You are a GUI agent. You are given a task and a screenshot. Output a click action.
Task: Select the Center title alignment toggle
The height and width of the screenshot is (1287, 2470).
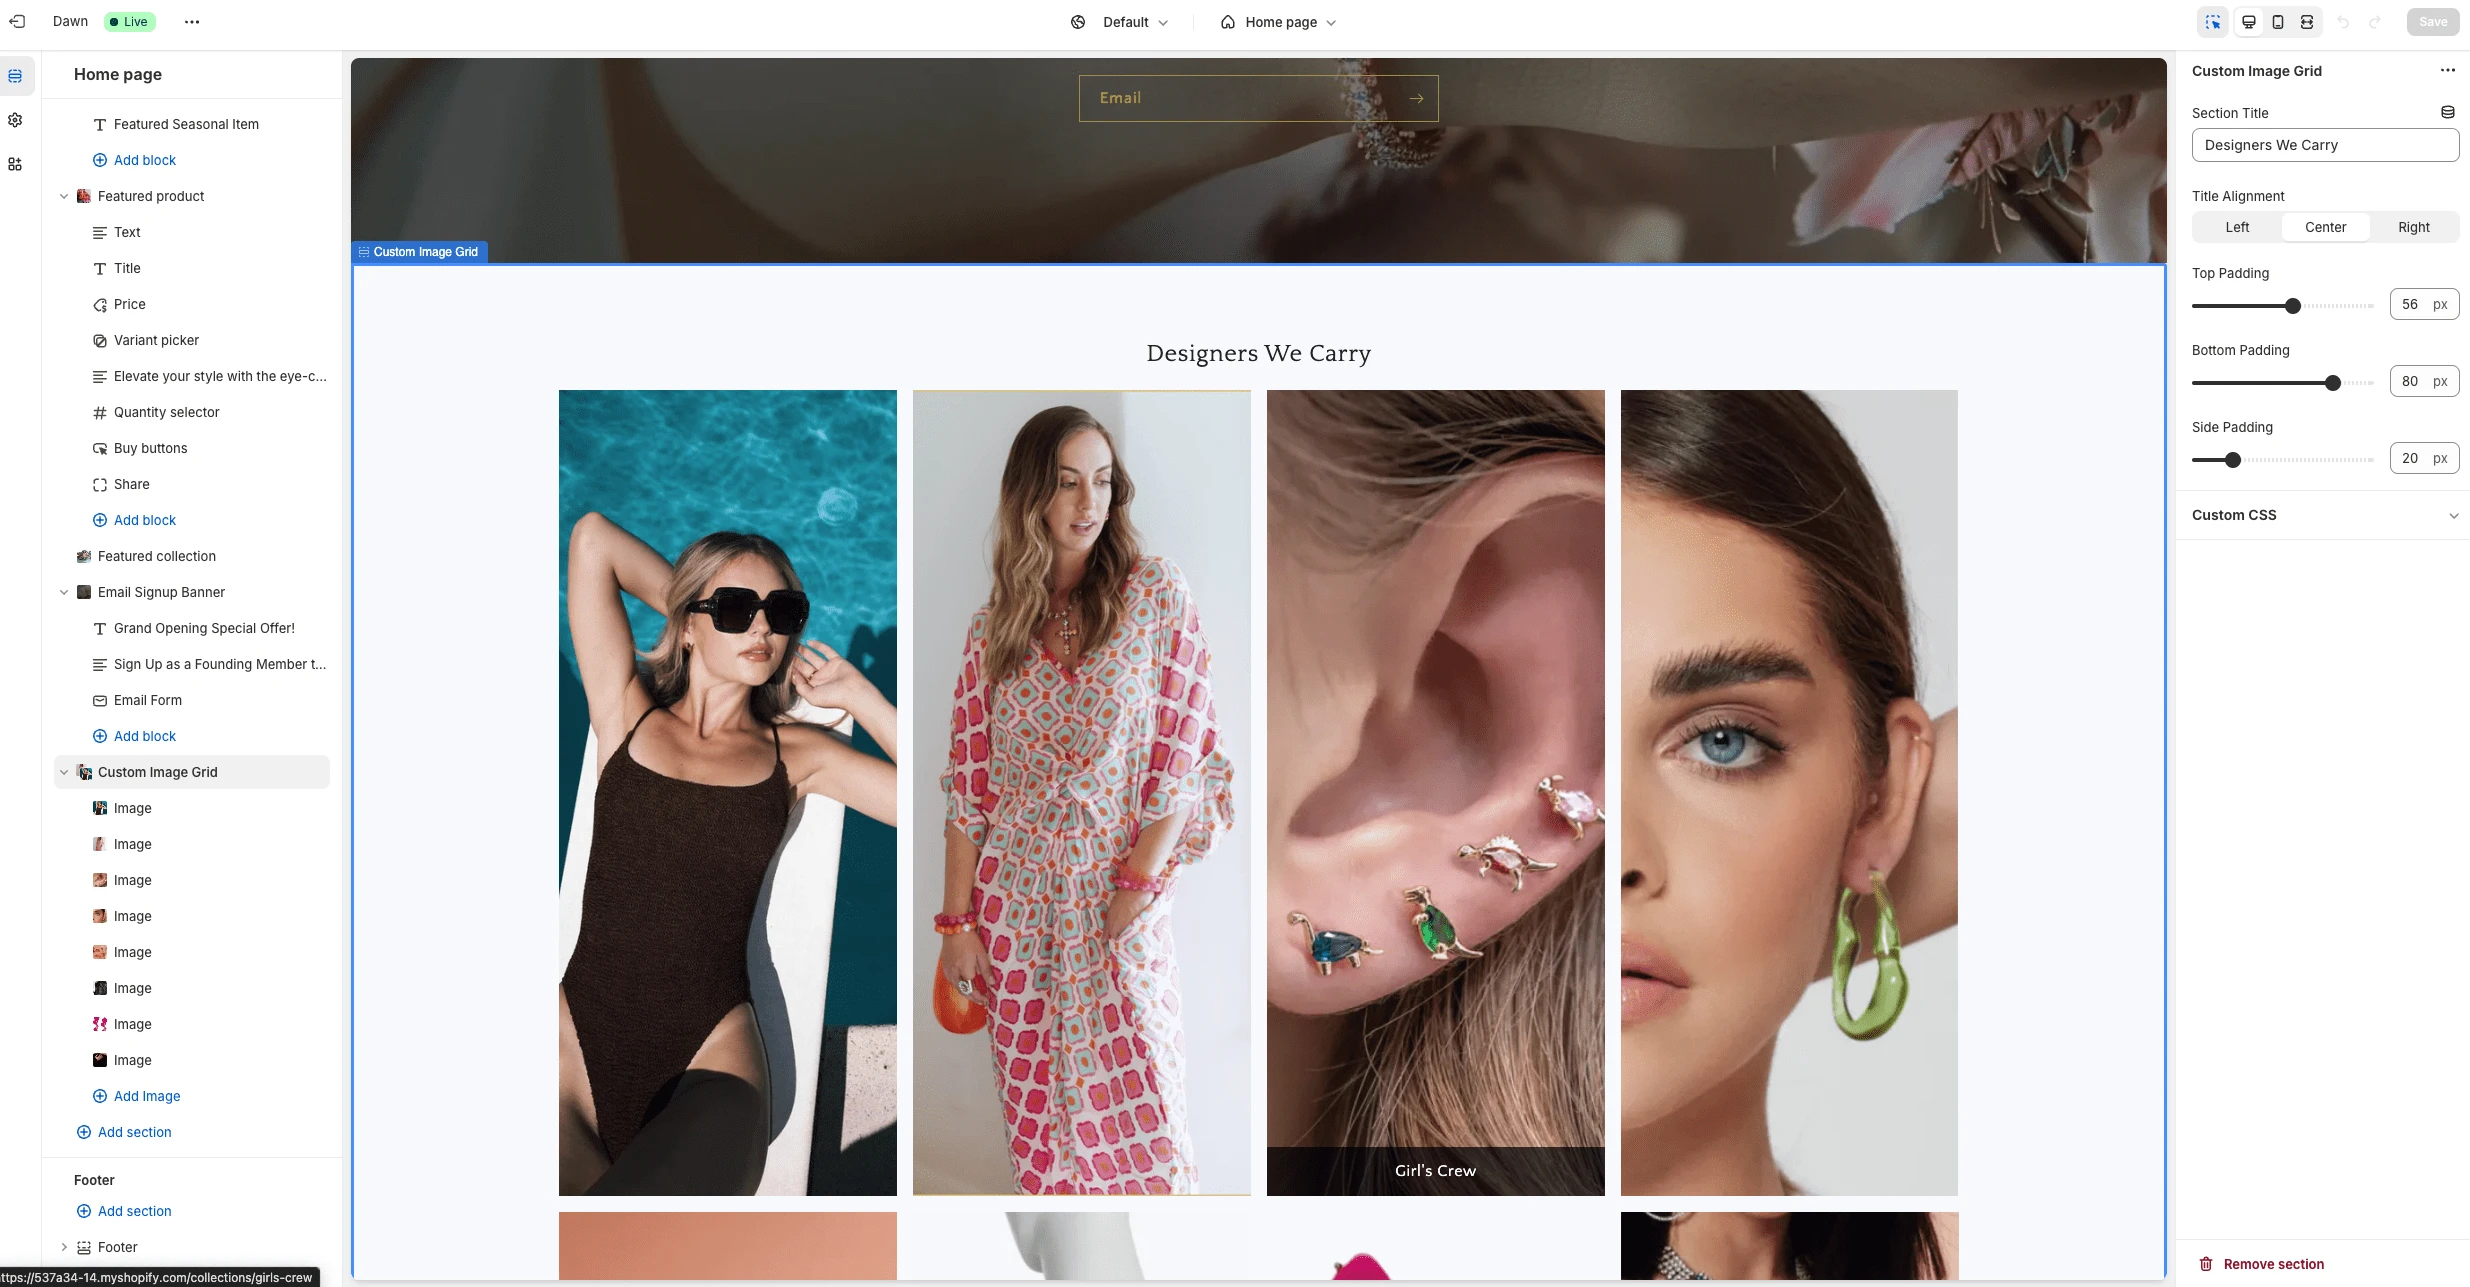2325,227
